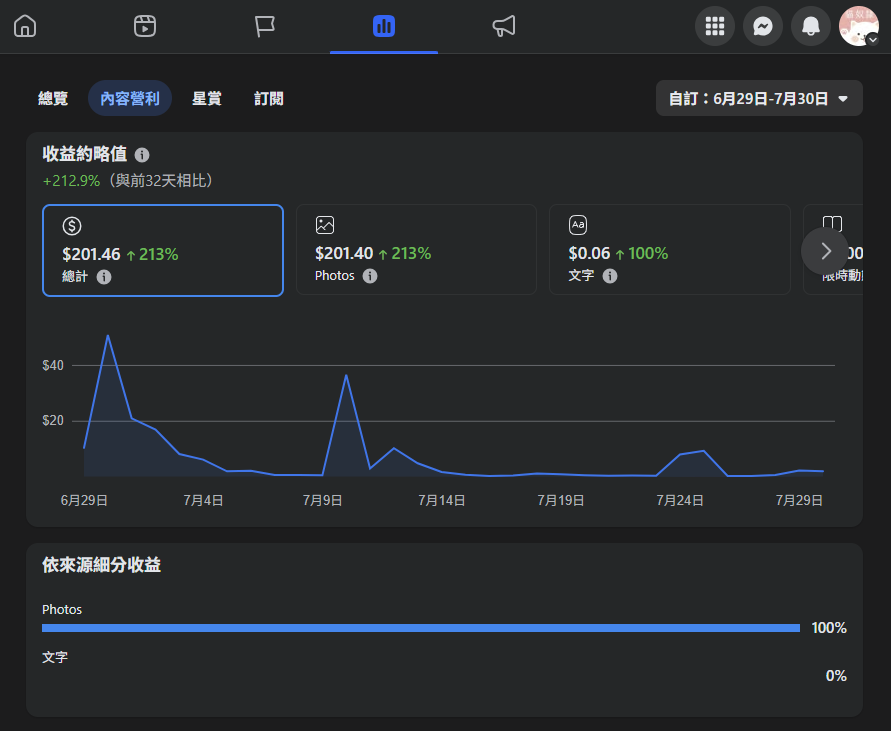The image size is (891, 731).
Task: Select the Insights bar chart icon
Action: 384,26
